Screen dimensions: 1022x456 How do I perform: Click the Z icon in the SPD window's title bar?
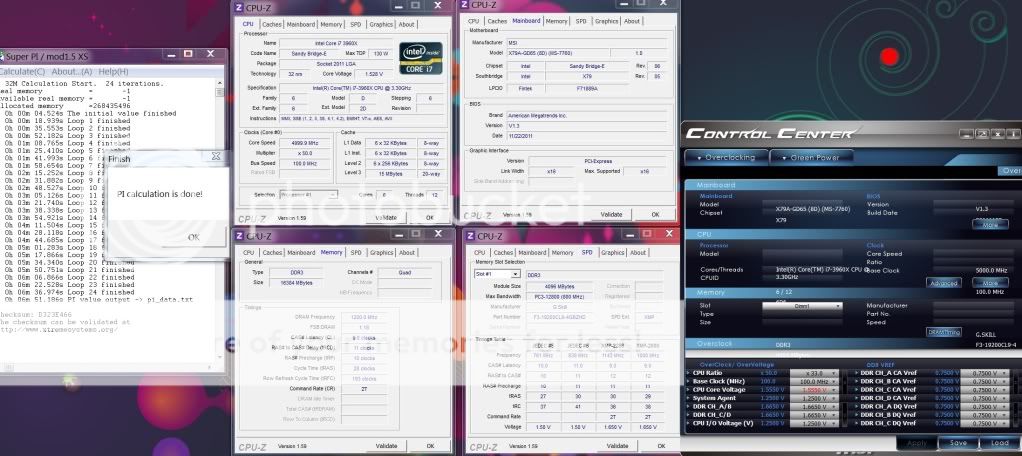[x=464, y=237]
